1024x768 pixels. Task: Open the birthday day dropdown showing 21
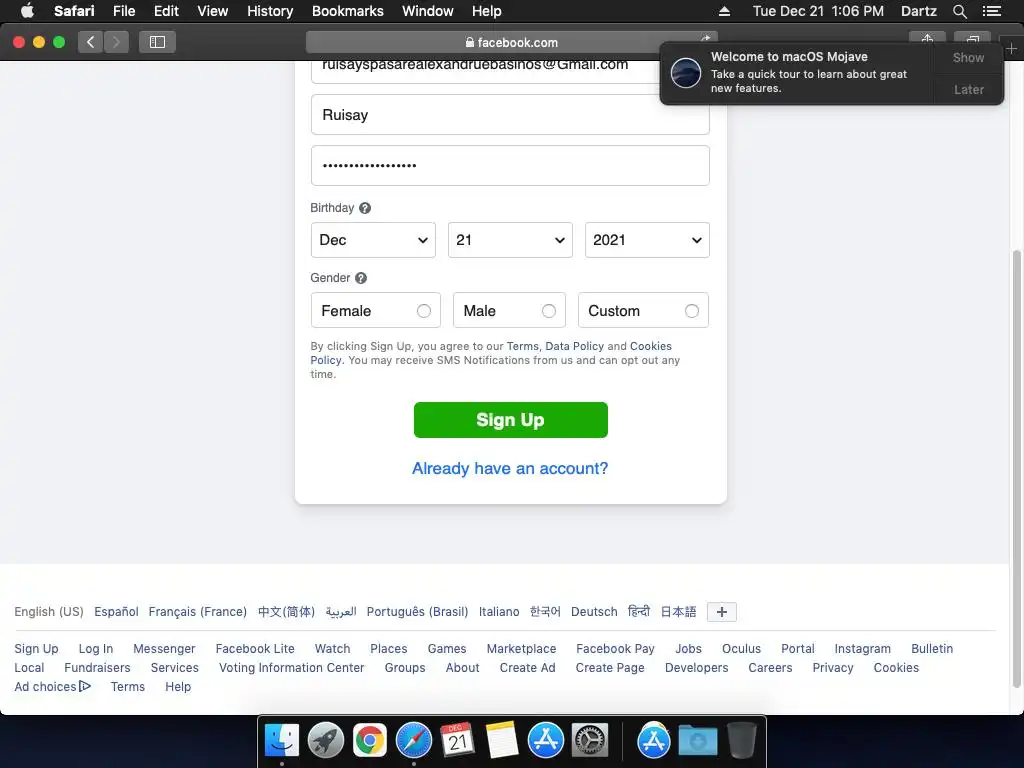510,240
